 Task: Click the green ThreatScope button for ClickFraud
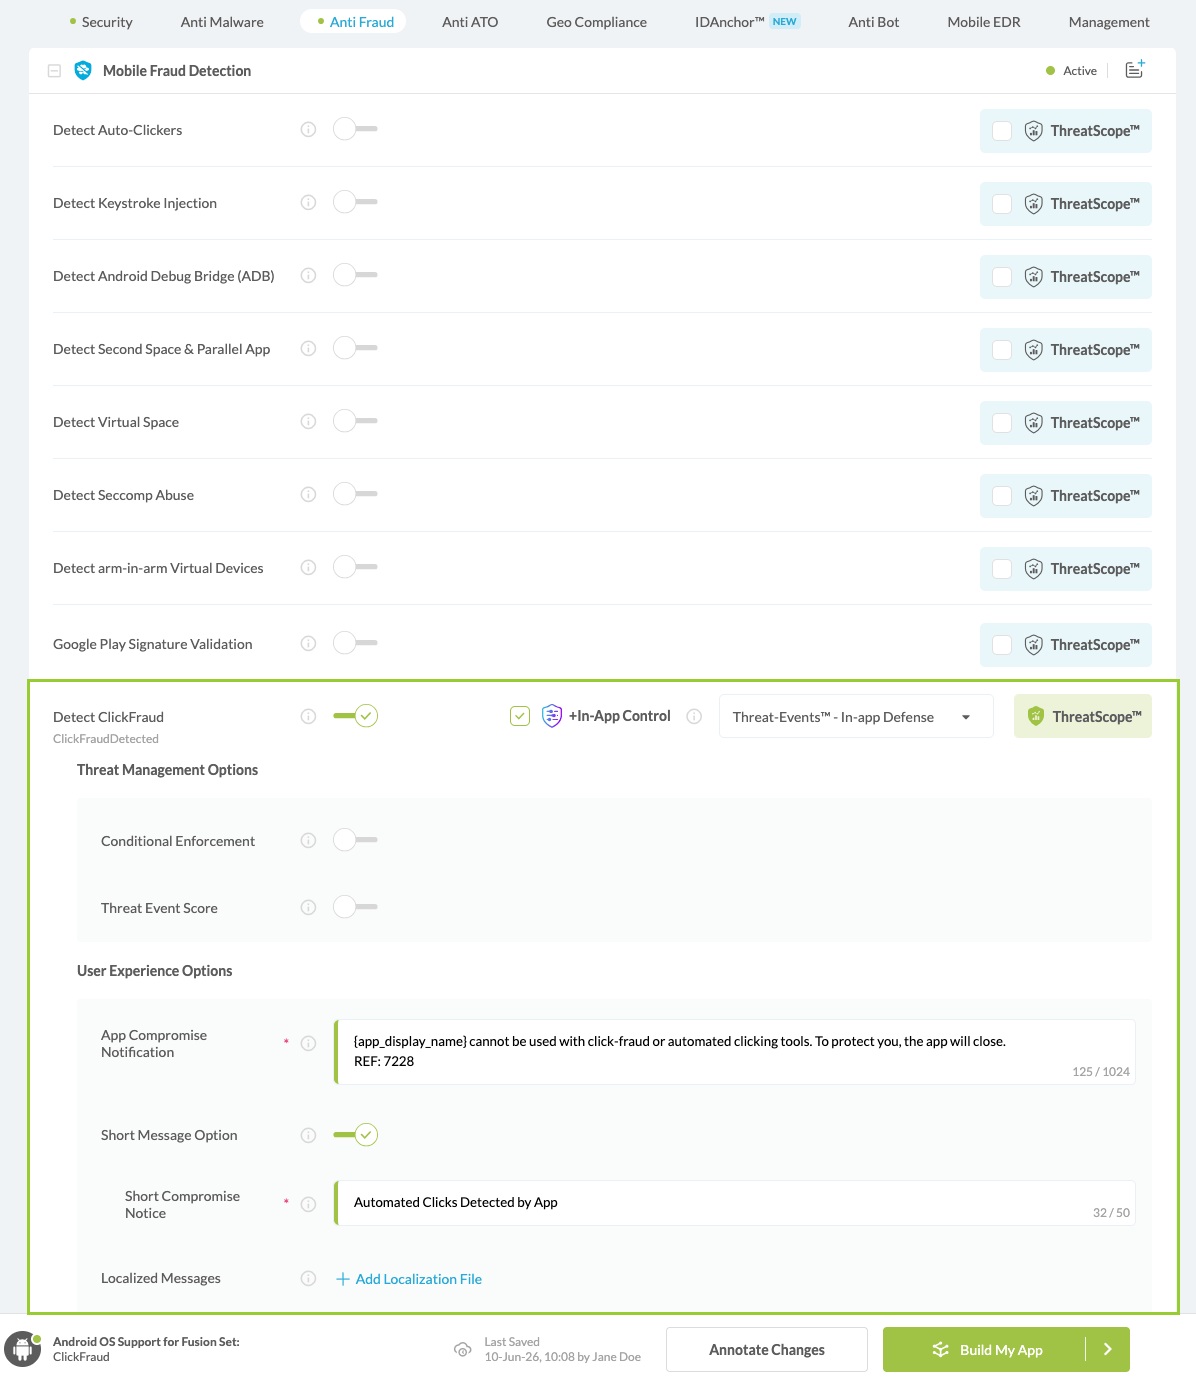(x=1083, y=716)
